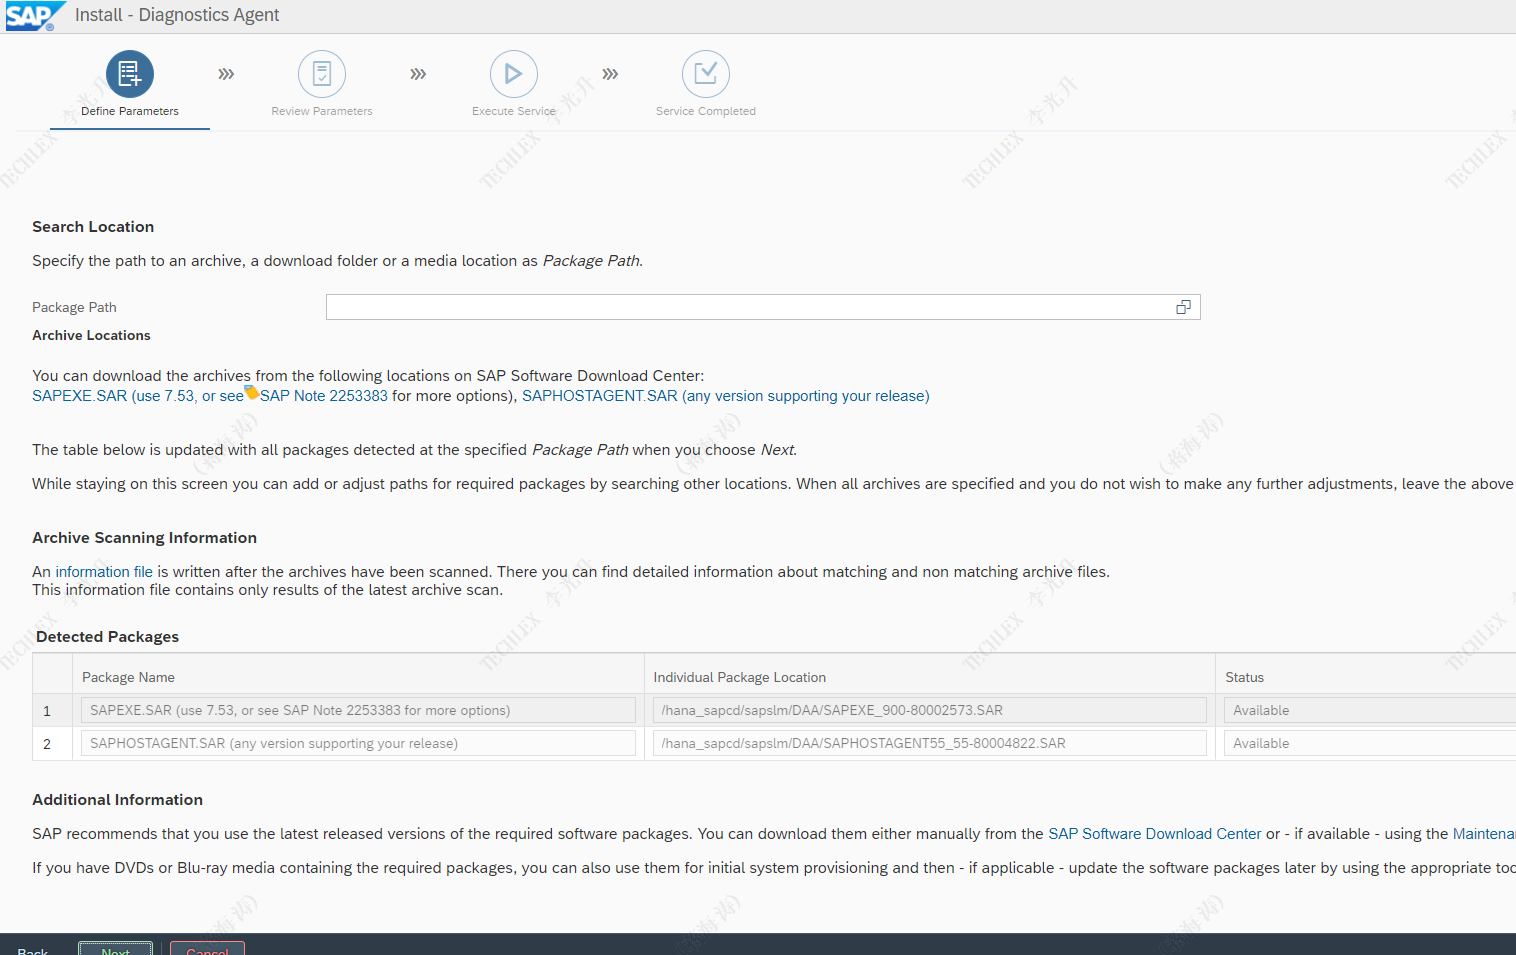Image resolution: width=1516 pixels, height=955 pixels.
Task: Open the information file link
Action: click(104, 572)
